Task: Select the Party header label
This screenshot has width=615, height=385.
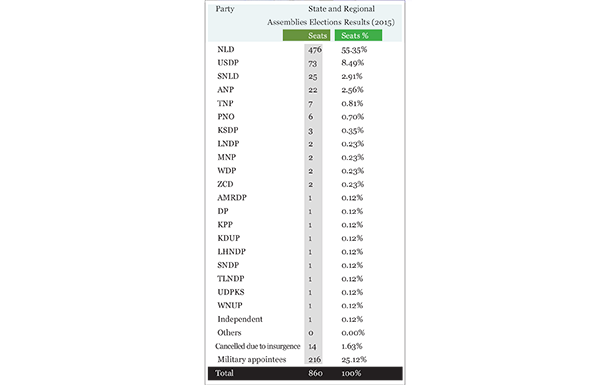Action: [225, 9]
